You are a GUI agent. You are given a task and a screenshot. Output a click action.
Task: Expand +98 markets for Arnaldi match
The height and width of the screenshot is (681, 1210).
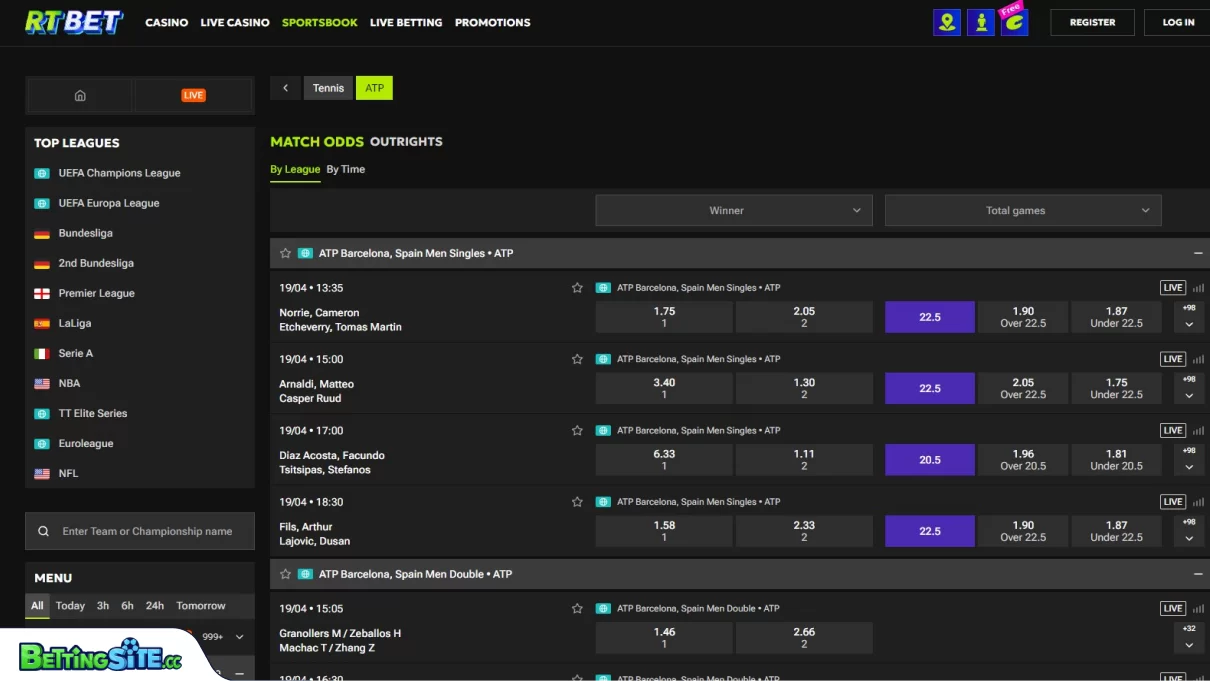point(1189,388)
